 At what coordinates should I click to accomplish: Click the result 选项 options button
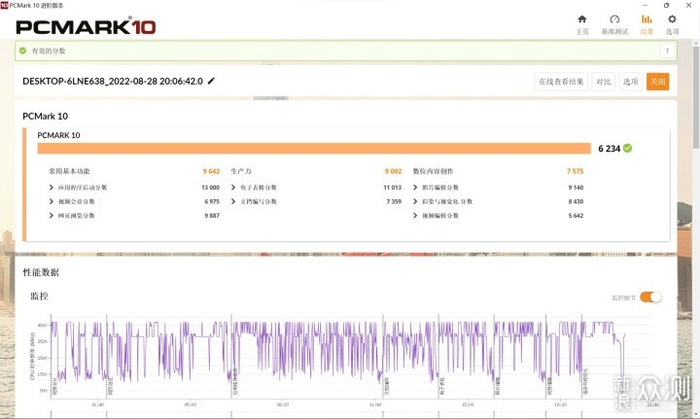coord(630,82)
